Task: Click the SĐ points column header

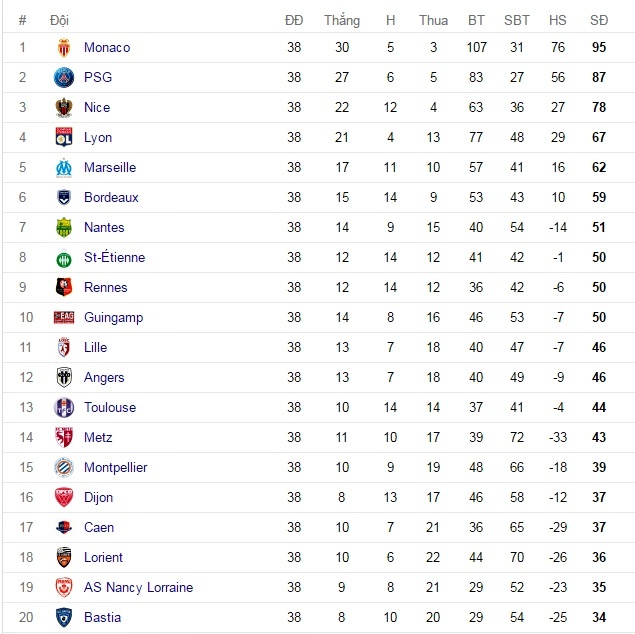Action: (599, 20)
